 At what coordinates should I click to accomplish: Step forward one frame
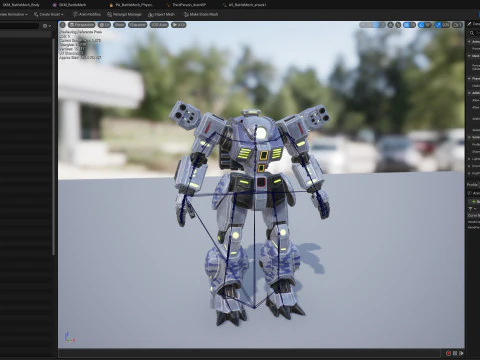[x=461, y=353]
